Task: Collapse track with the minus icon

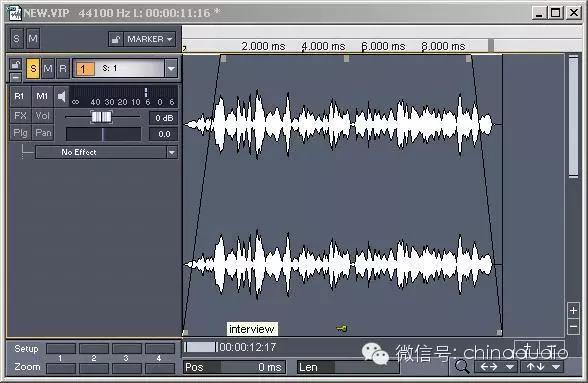Action: pos(15,77)
